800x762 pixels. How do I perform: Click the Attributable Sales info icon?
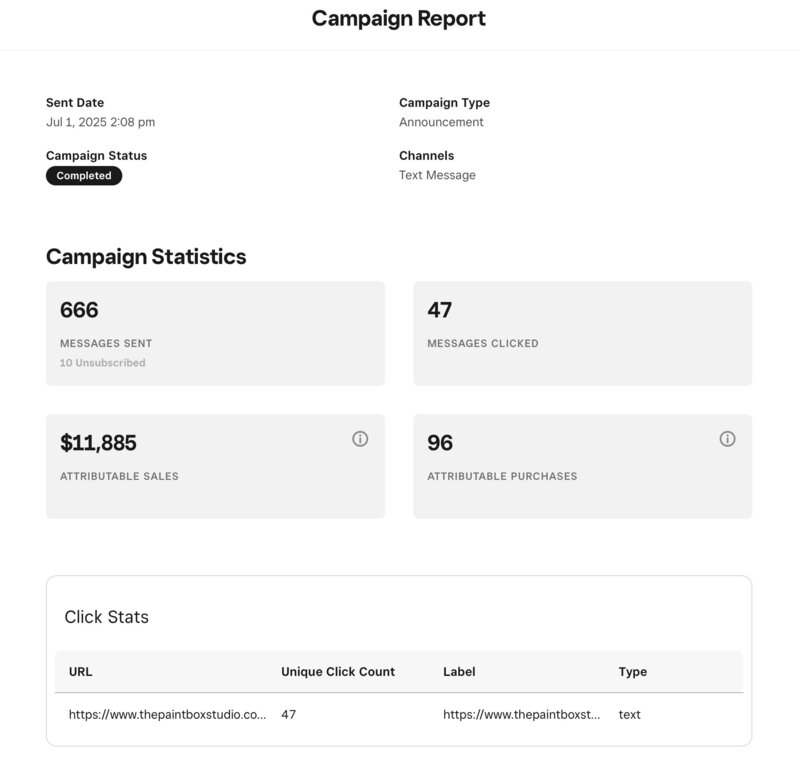point(360,439)
